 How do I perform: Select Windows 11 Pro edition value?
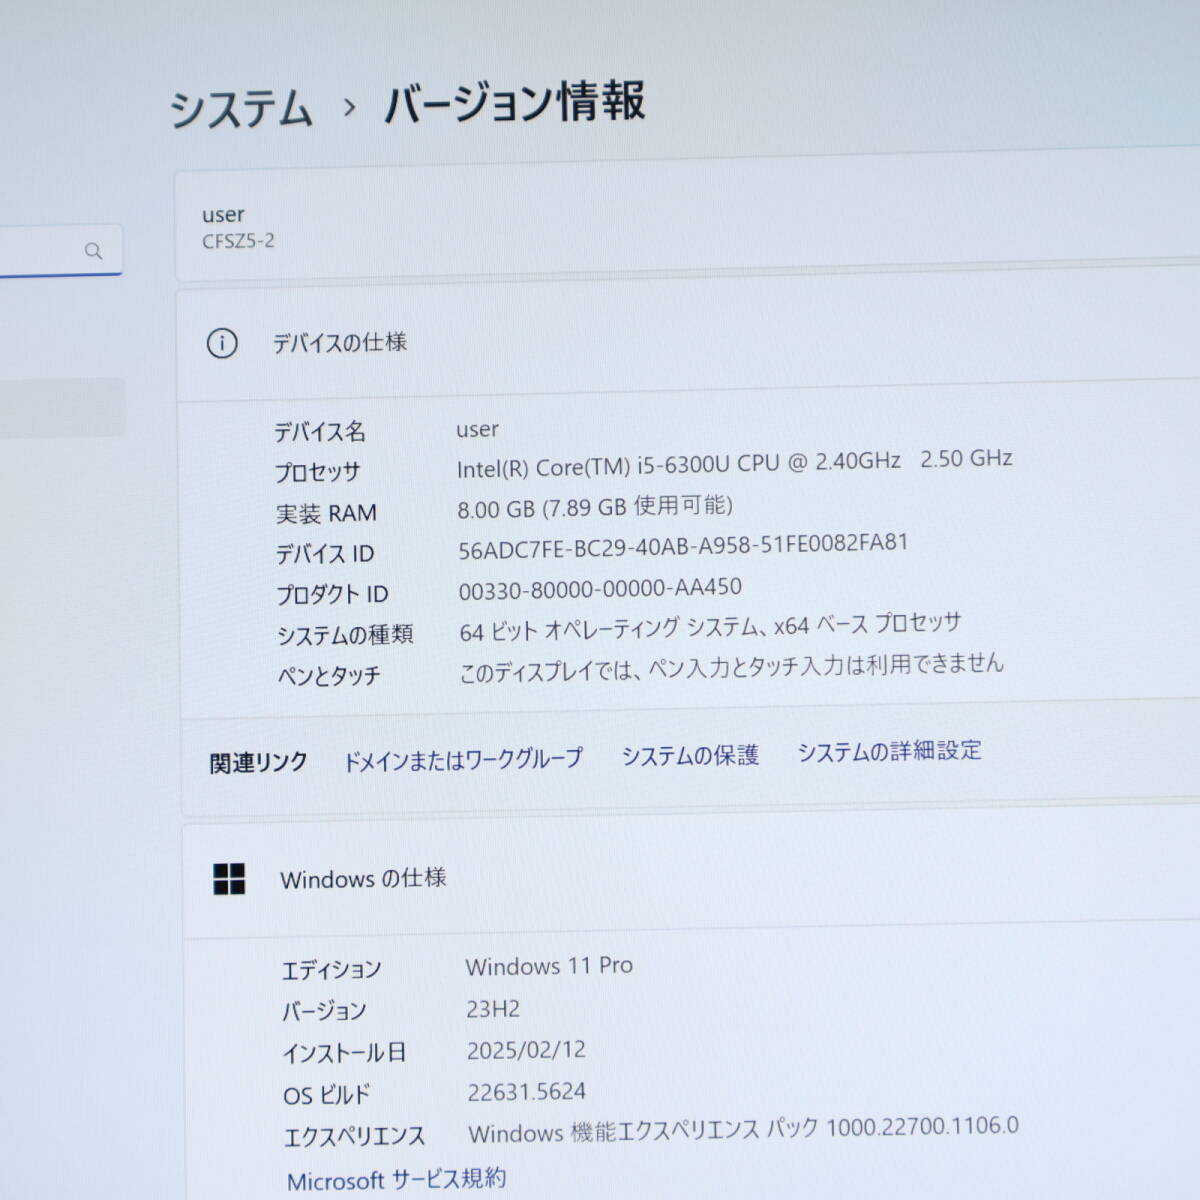click(549, 966)
